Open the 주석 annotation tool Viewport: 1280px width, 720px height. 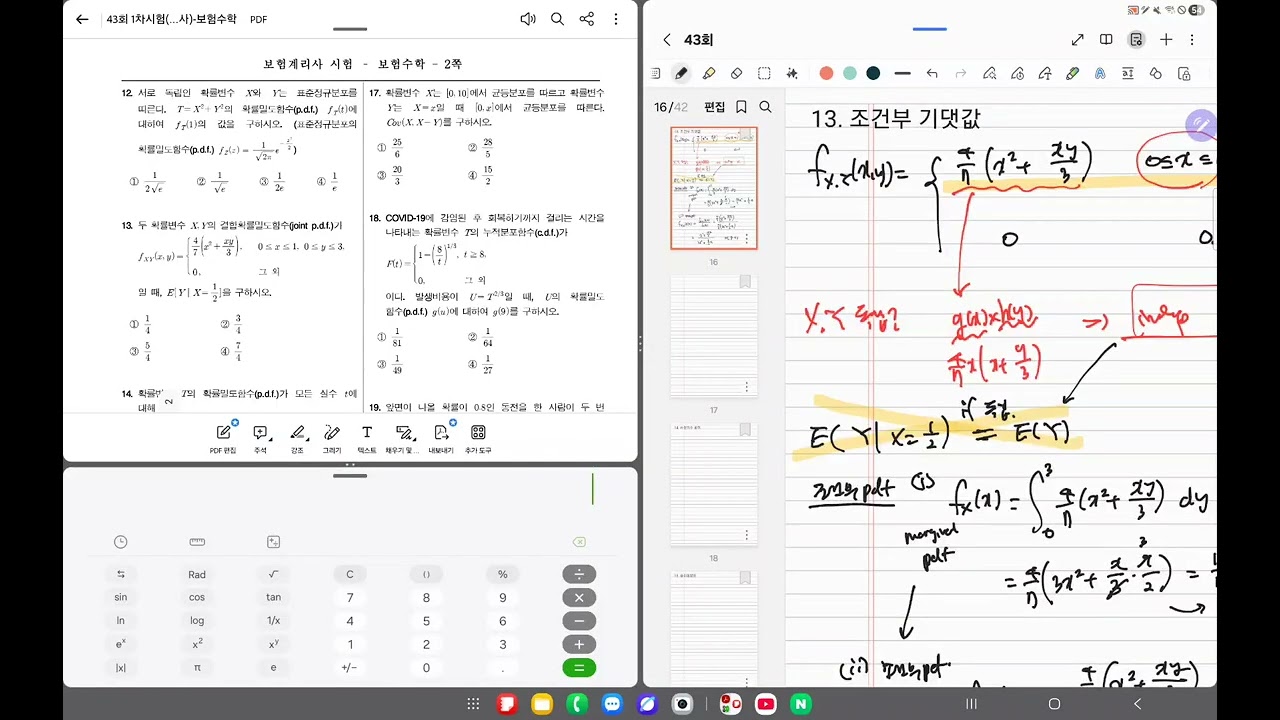[x=260, y=438]
